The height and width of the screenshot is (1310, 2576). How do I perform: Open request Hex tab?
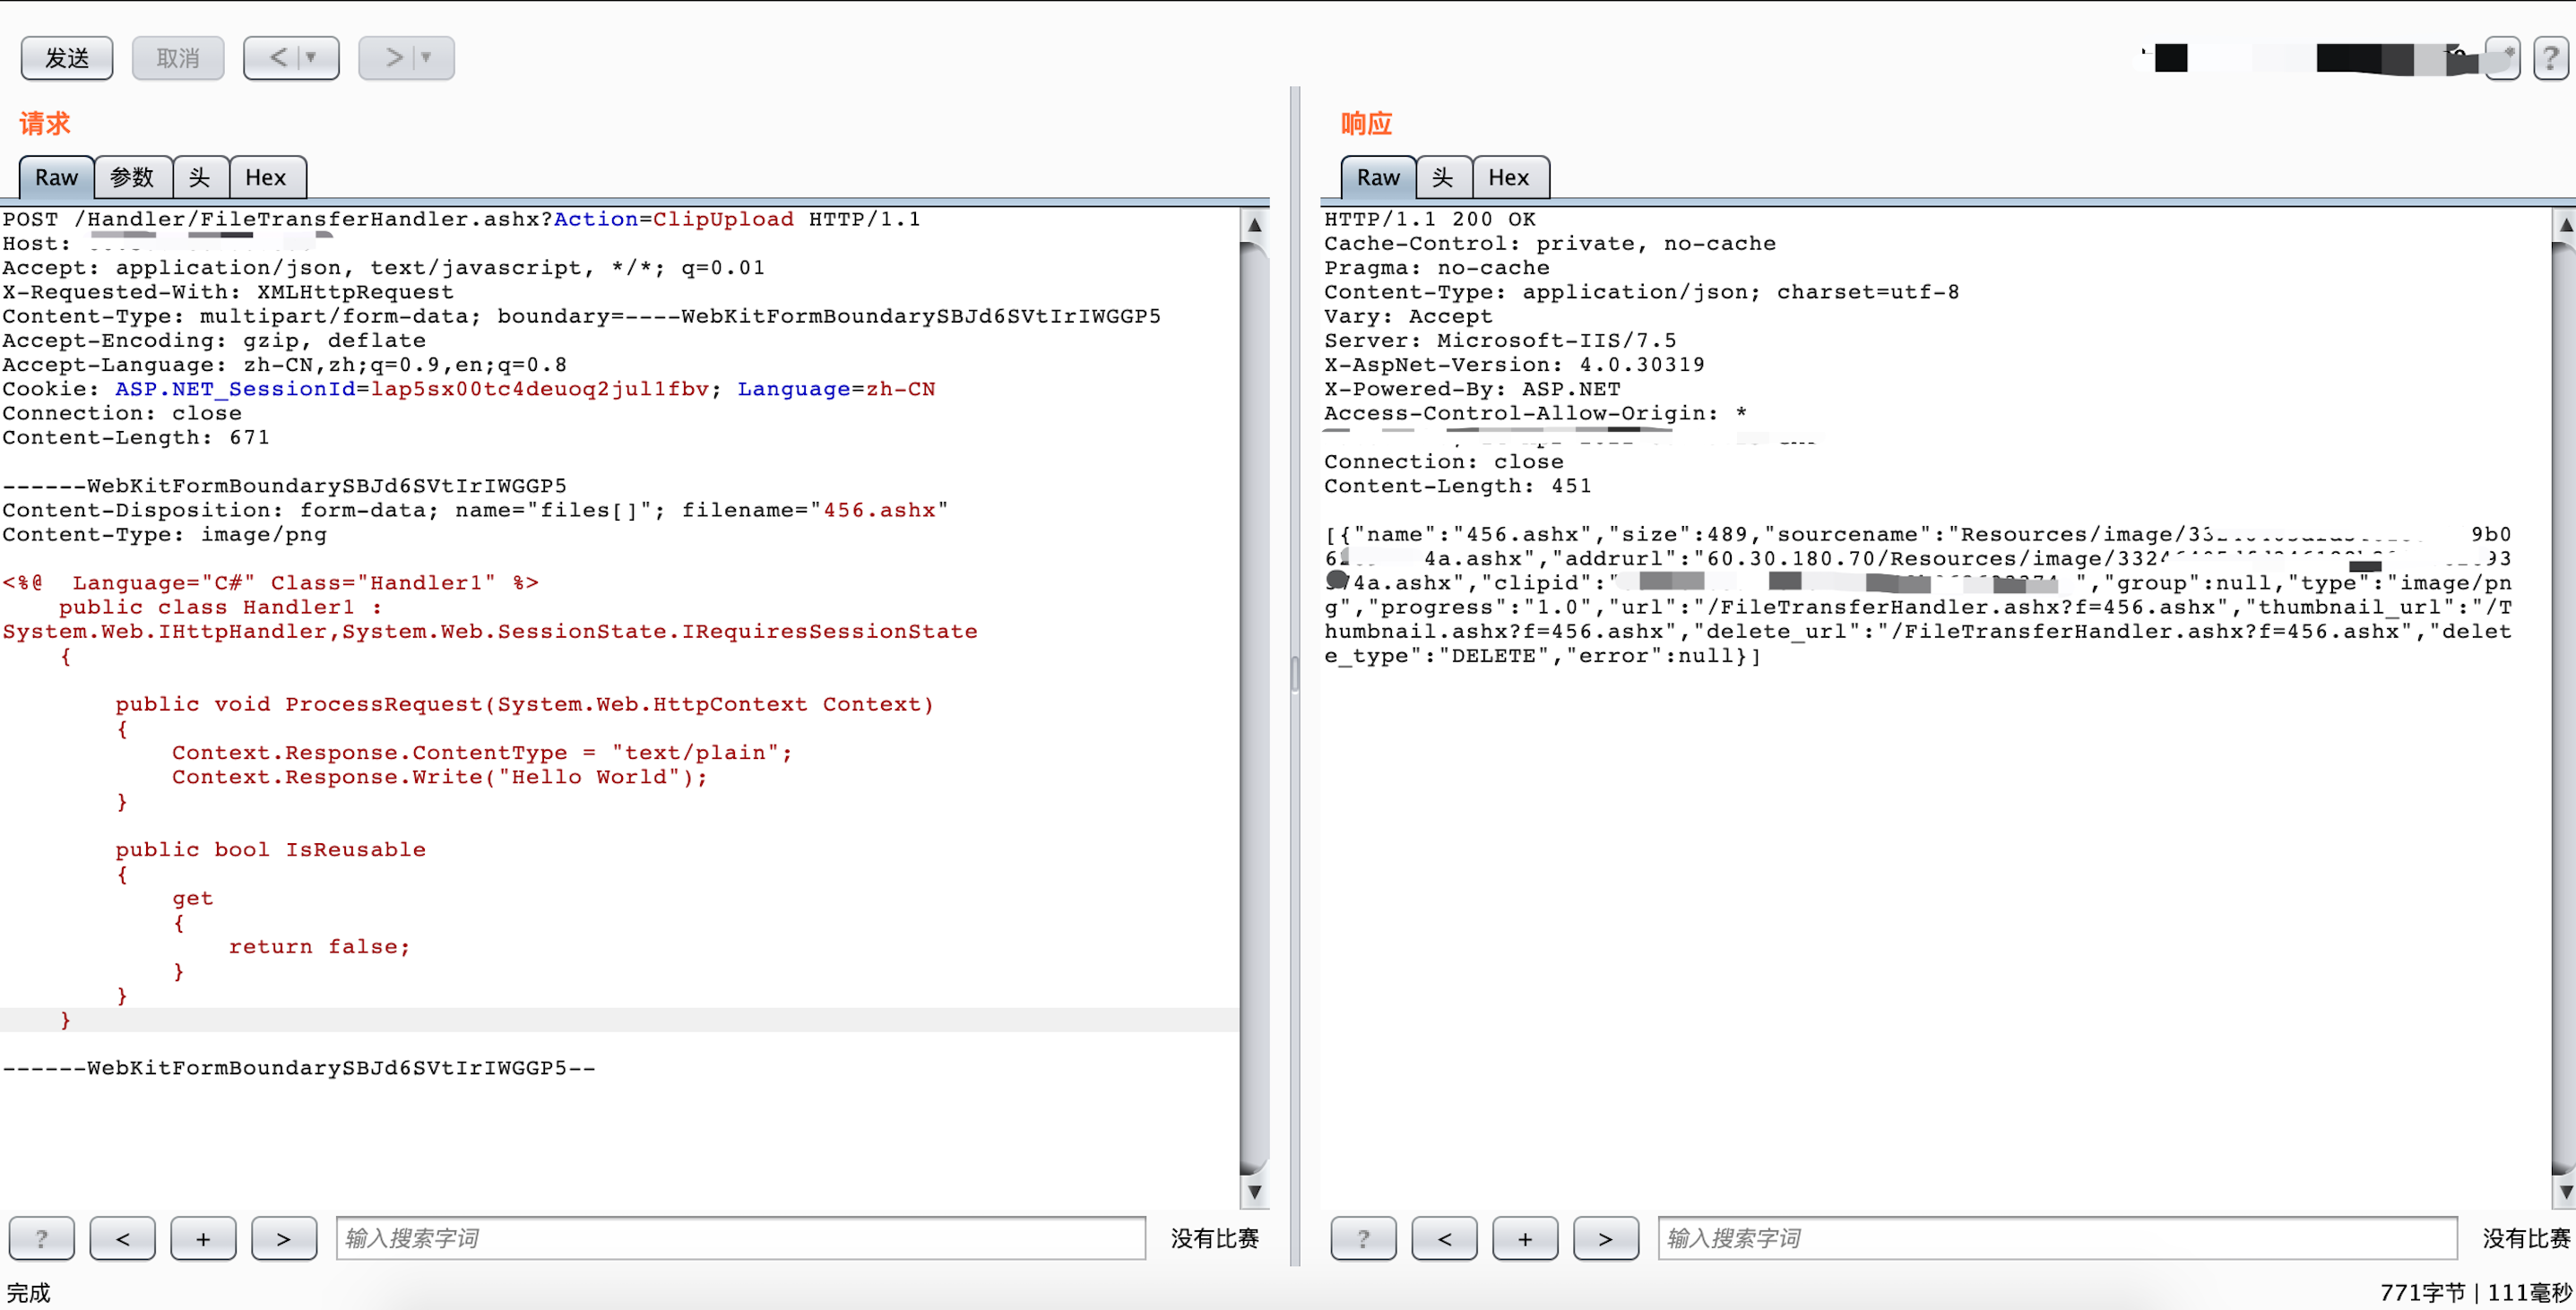pos(266,177)
